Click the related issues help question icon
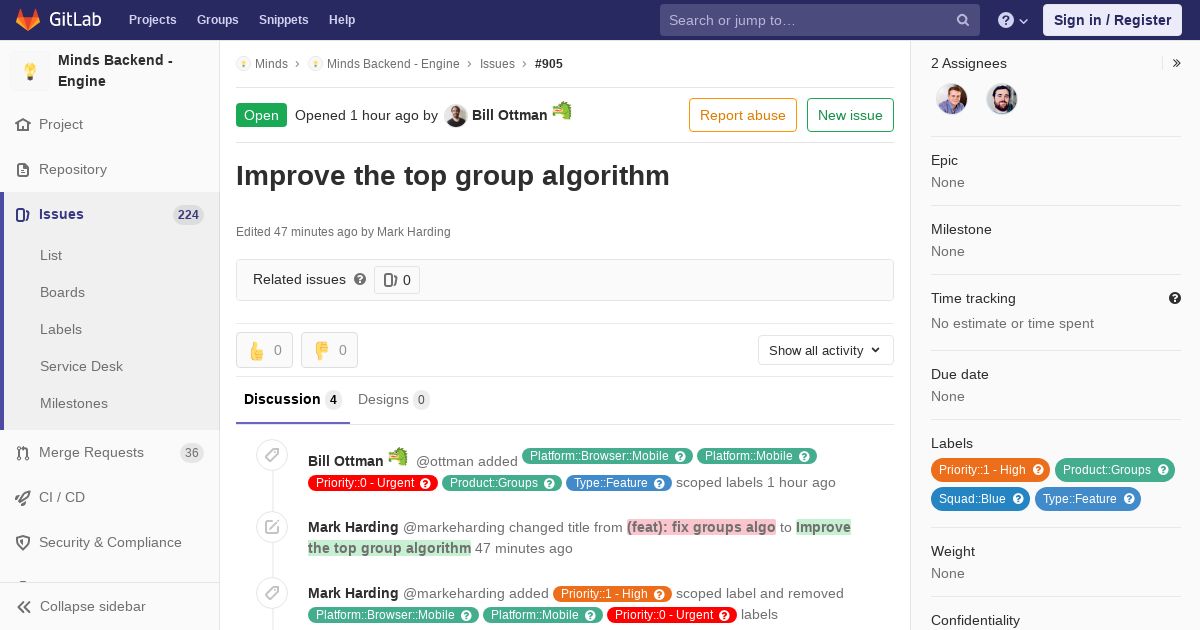This screenshot has width=1200, height=630. coord(360,280)
